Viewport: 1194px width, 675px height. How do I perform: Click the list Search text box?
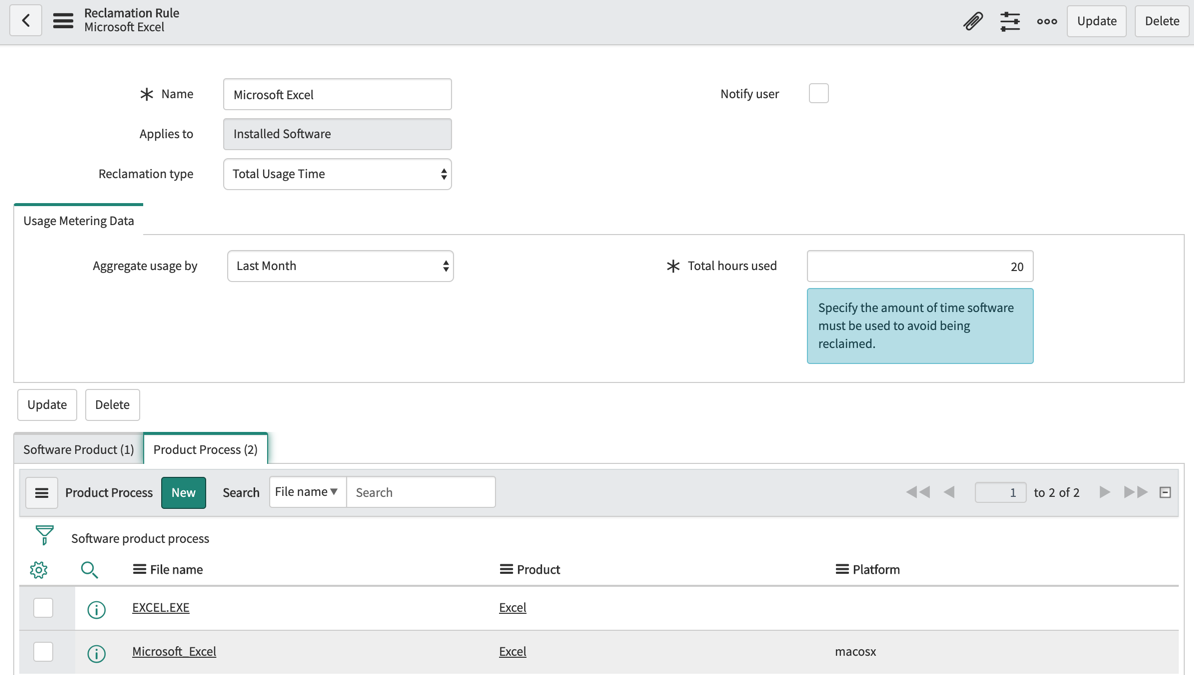pos(421,492)
